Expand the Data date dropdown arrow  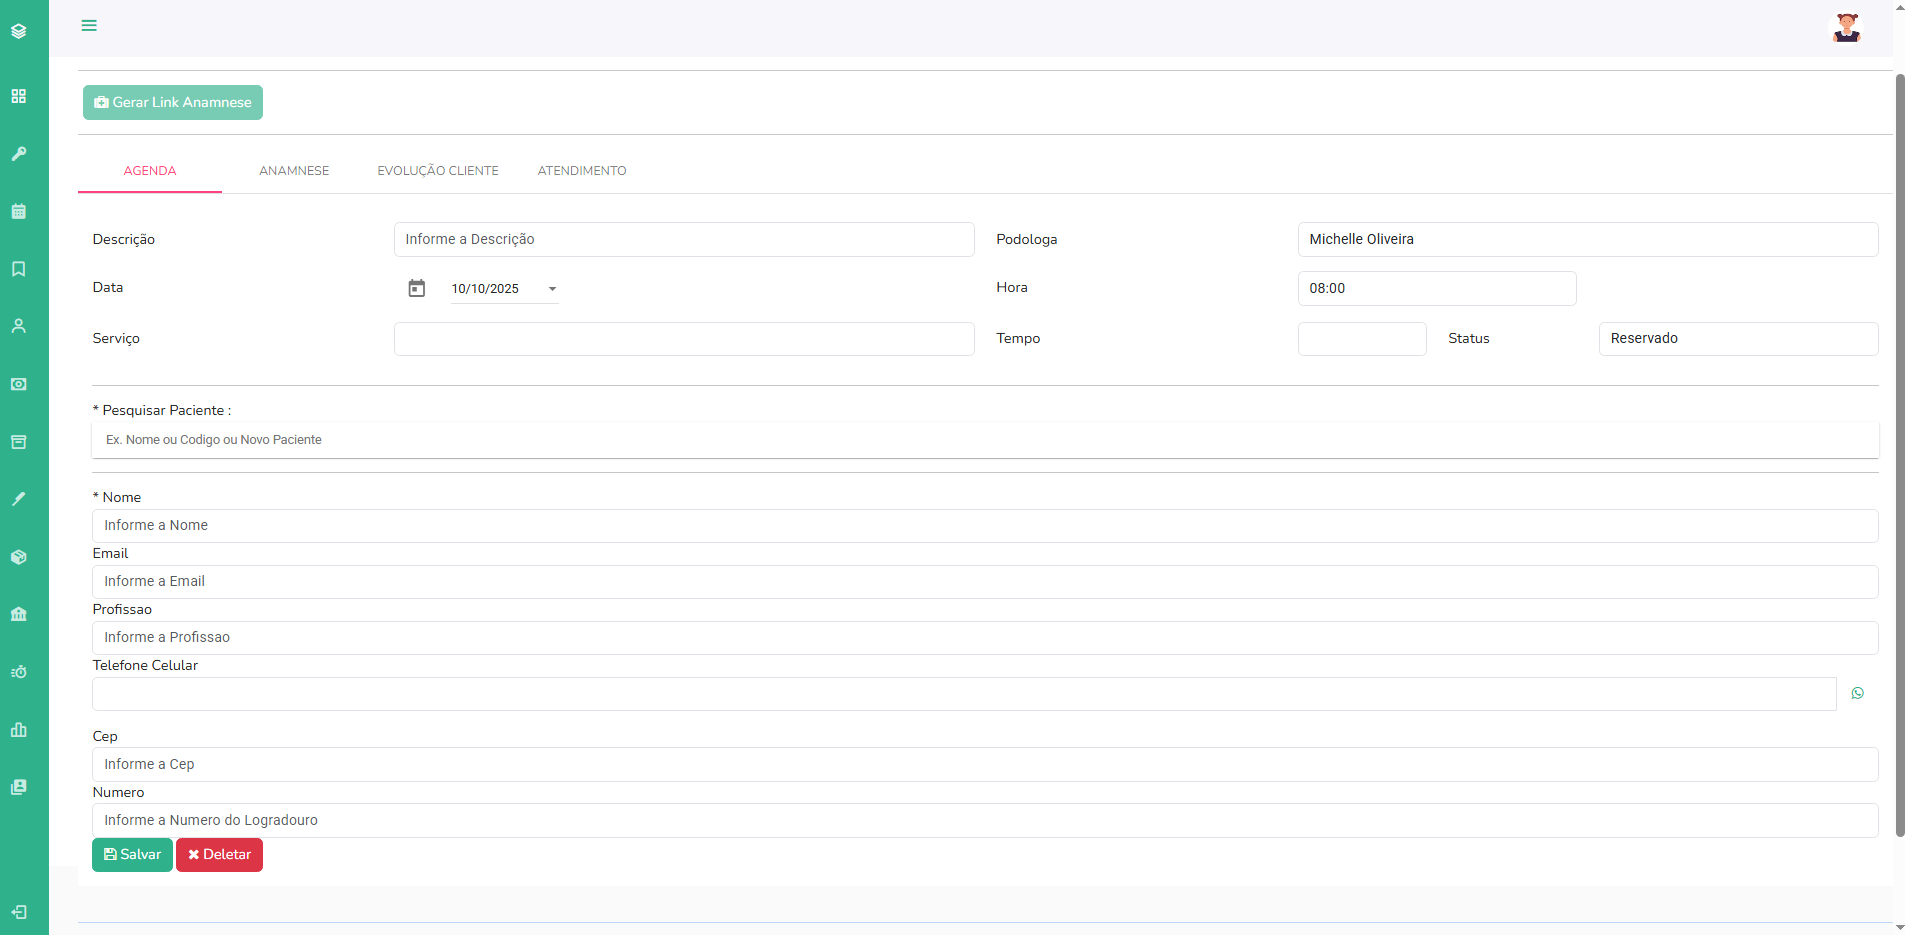(x=552, y=289)
